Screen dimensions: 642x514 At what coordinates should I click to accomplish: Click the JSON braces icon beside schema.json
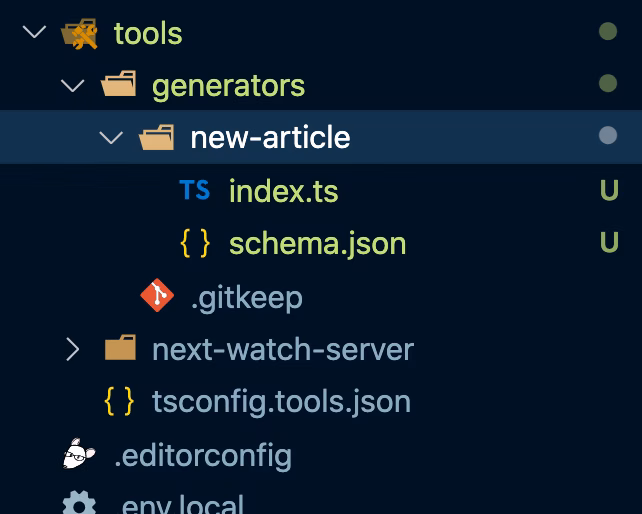coord(194,243)
